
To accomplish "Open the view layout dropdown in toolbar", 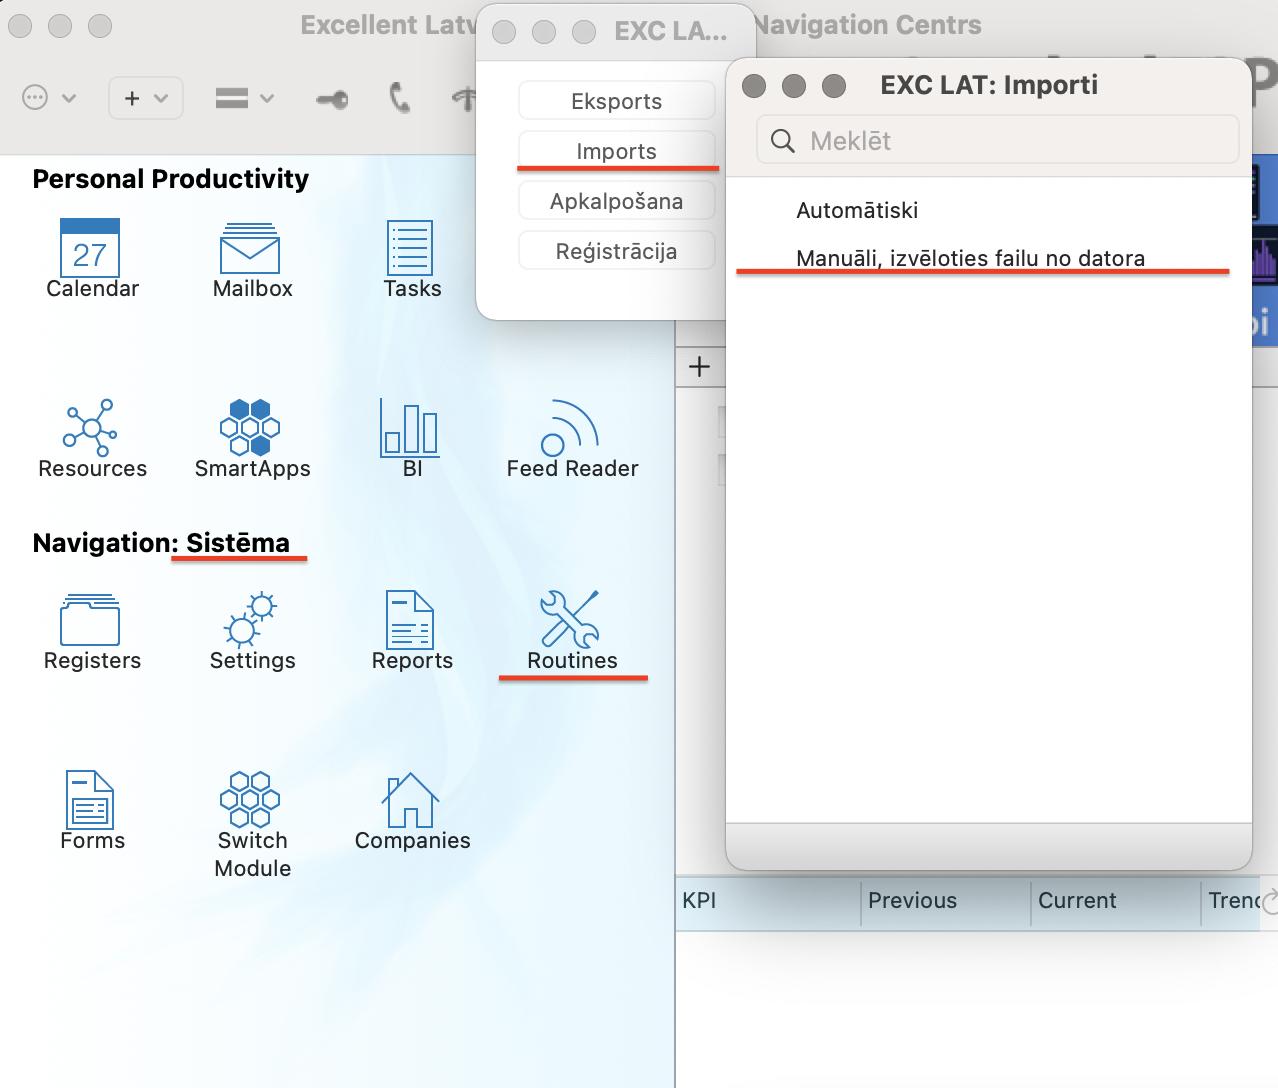I will pyautogui.click(x=244, y=98).
